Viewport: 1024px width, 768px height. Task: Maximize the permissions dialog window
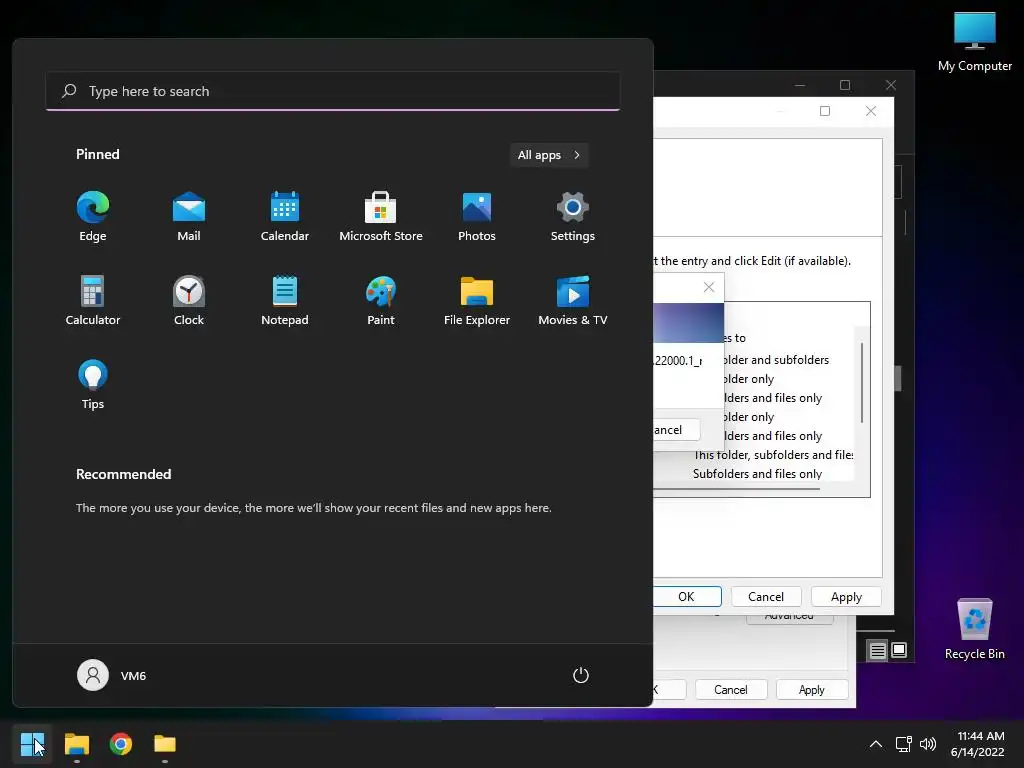click(x=825, y=111)
